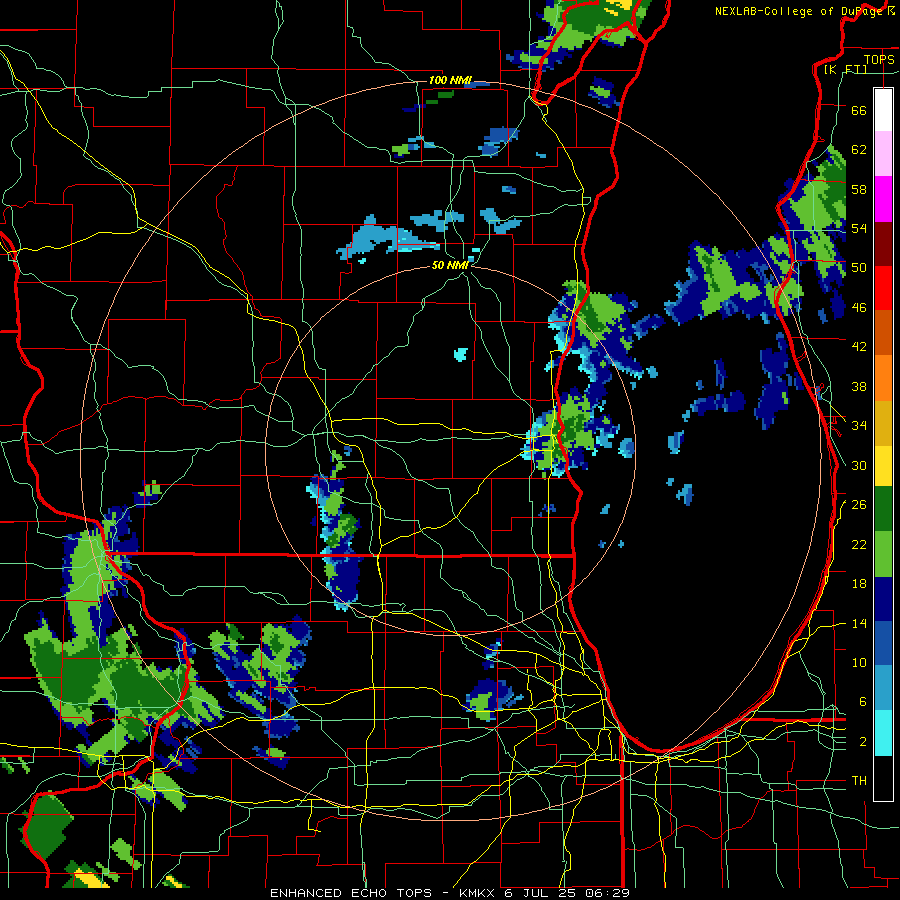The width and height of the screenshot is (900, 900).
Task: Choose legend value 30
Action: click(859, 465)
